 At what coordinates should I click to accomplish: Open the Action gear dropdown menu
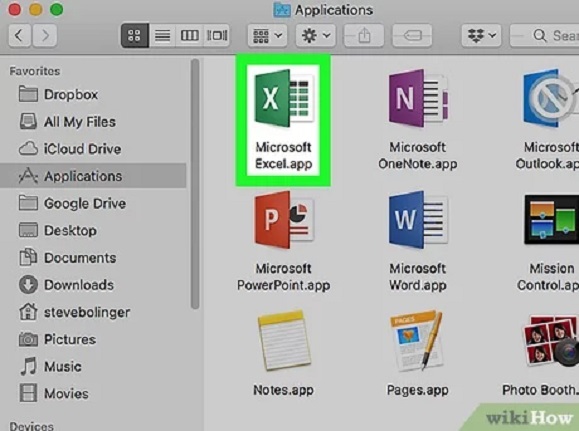315,35
